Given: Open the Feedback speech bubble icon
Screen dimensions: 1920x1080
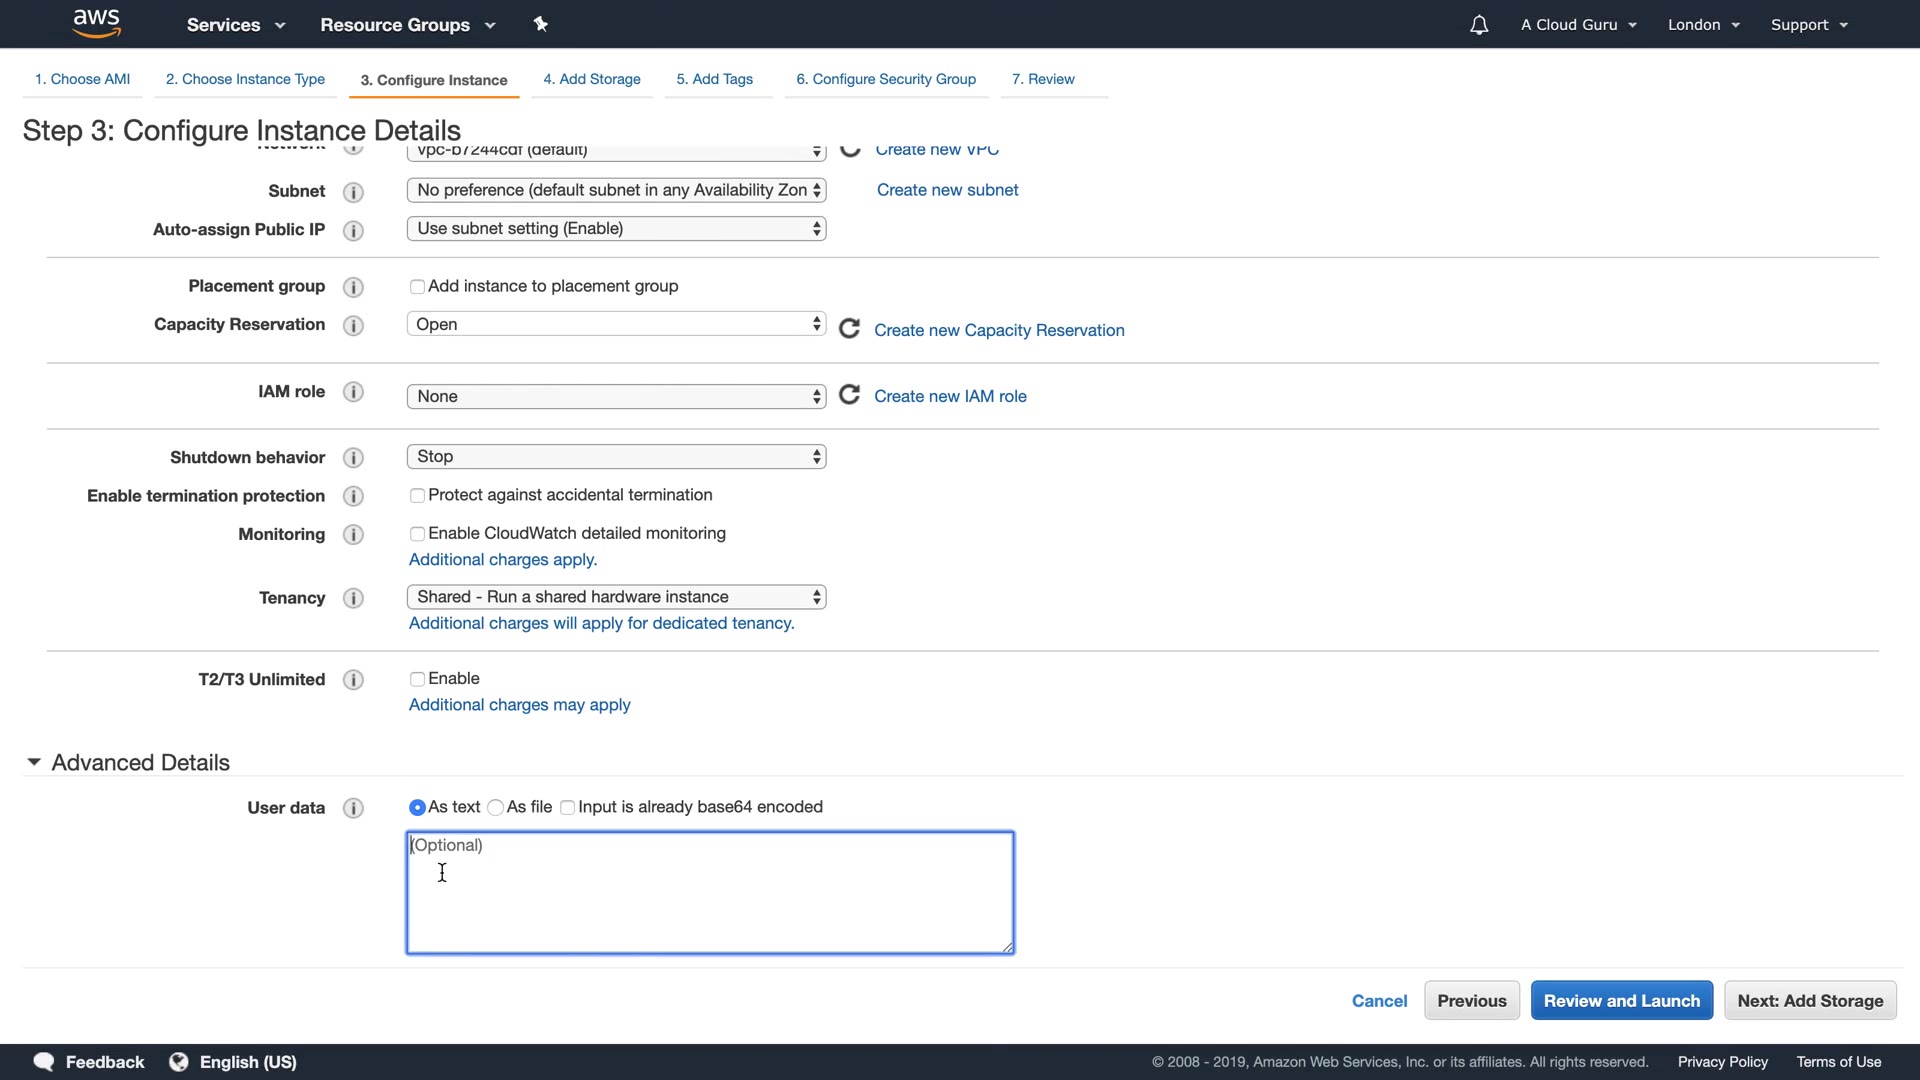Looking at the screenshot, I should pyautogui.click(x=44, y=1062).
